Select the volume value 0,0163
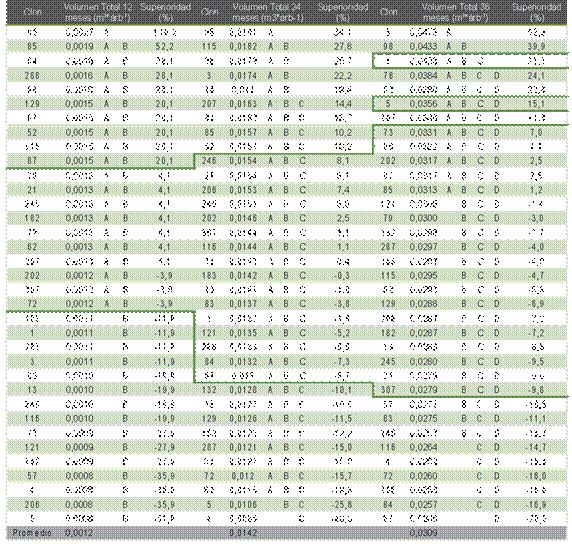 click(243, 104)
